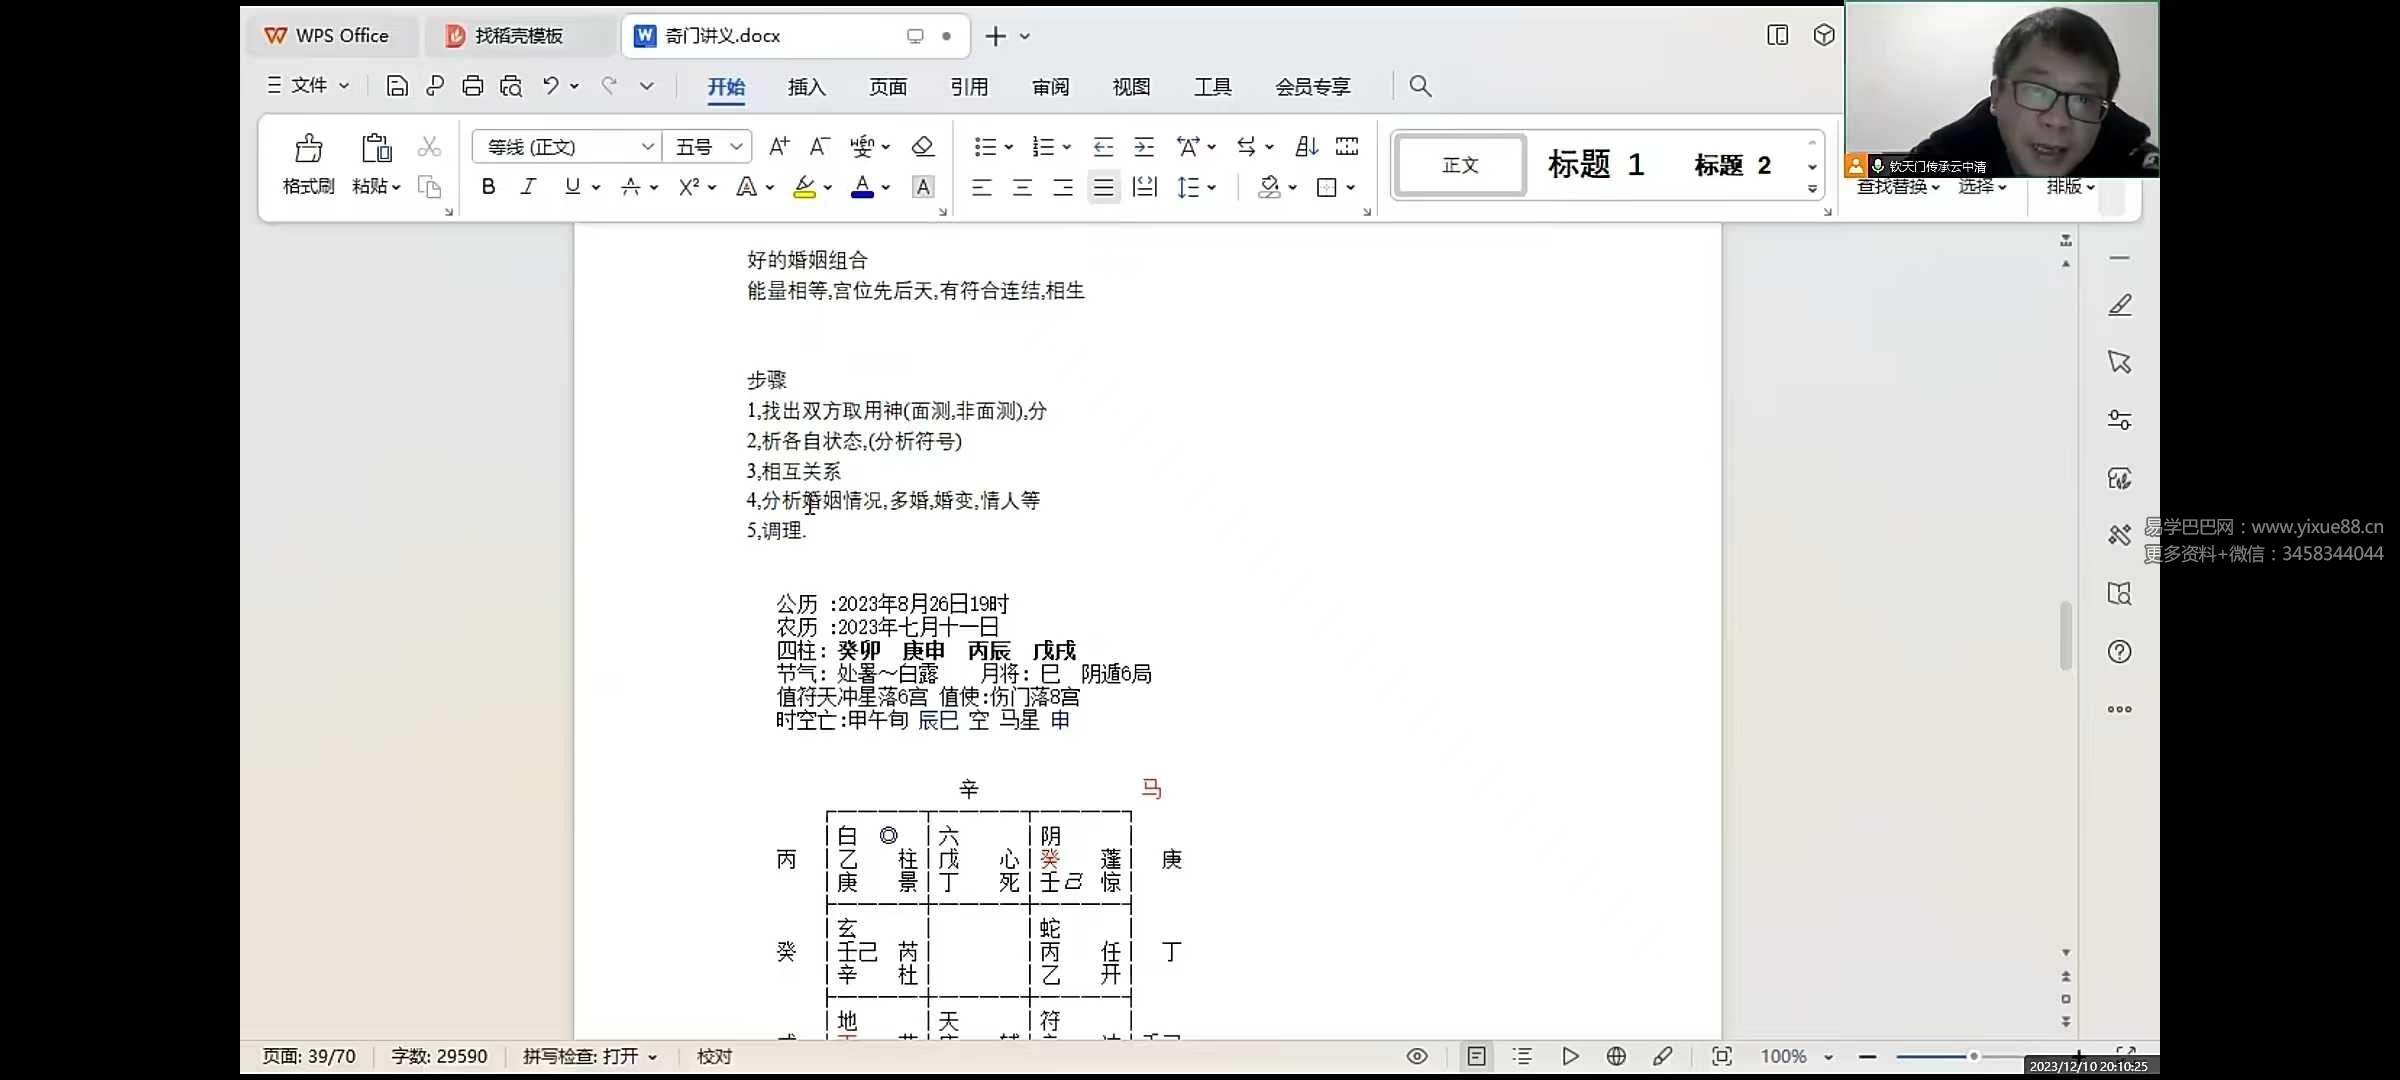Click the center alignment icon
Image resolution: width=2400 pixels, height=1080 pixels.
(x=1022, y=187)
